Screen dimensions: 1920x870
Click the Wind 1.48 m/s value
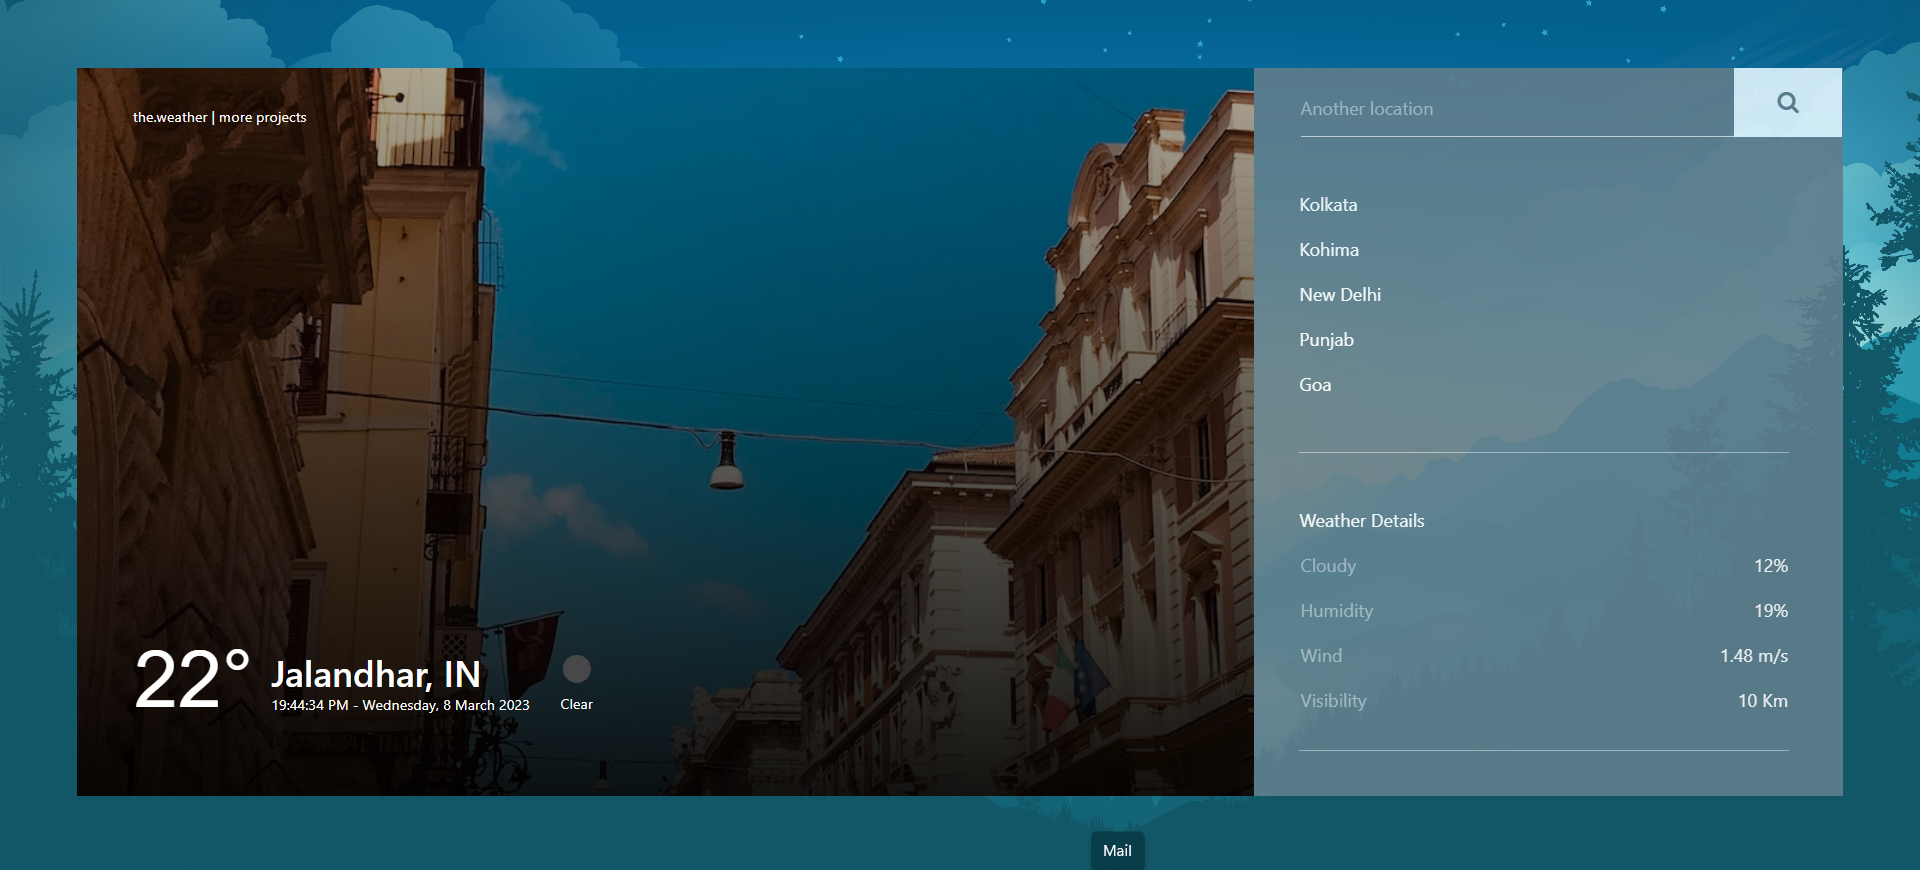pyautogui.click(x=1753, y=656)
